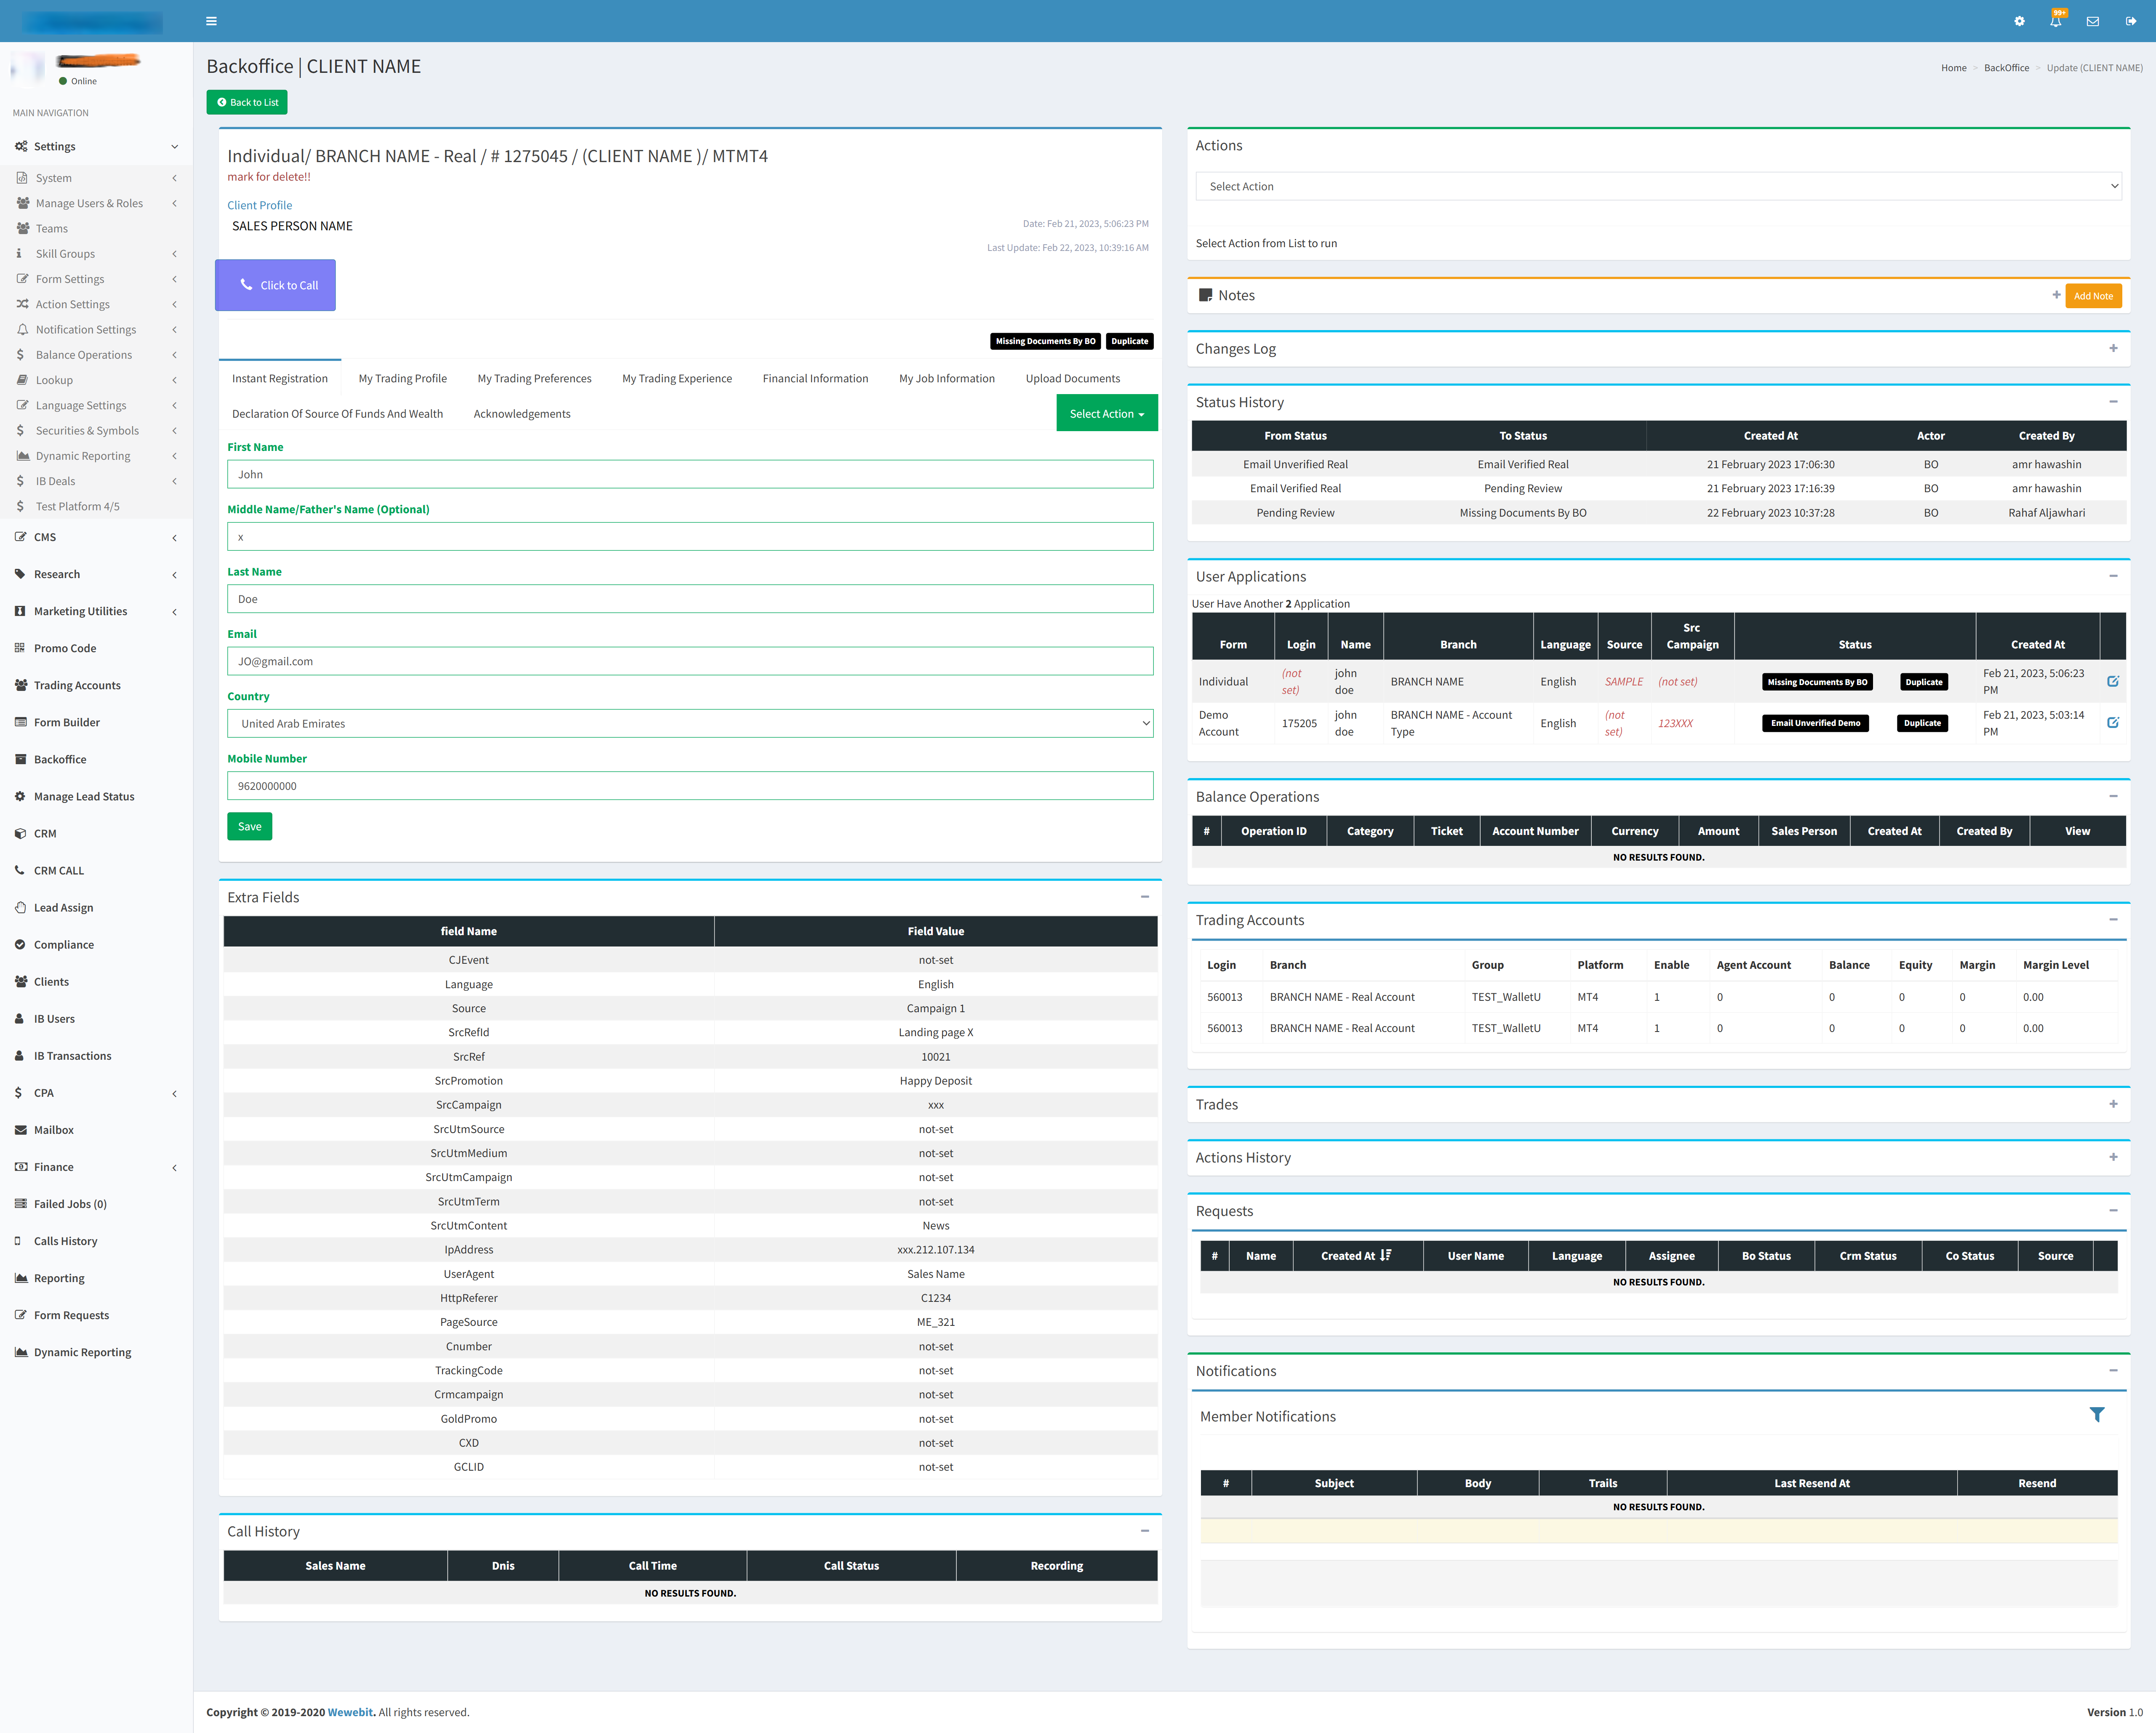Click the Mobile Number input field

pyautogui.click(x=690, y=786)
